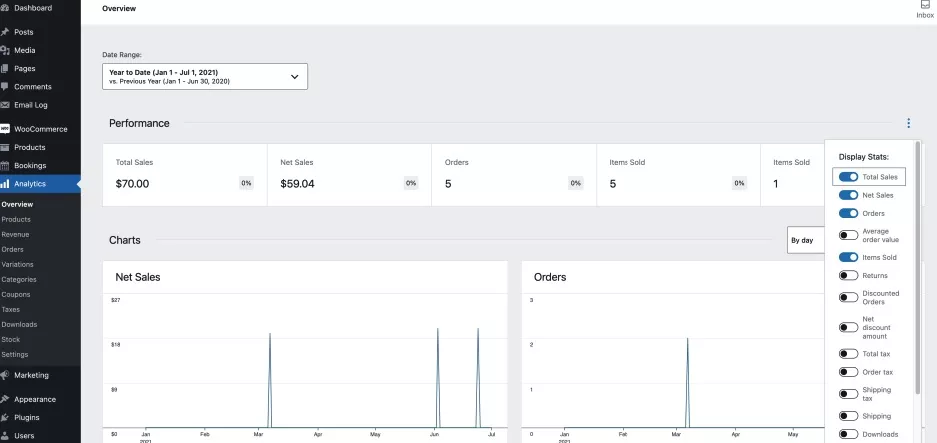This screenshot has width=937, height=443.
Task: Open Orders analytics report in sidebar
Action: (13, 249)
